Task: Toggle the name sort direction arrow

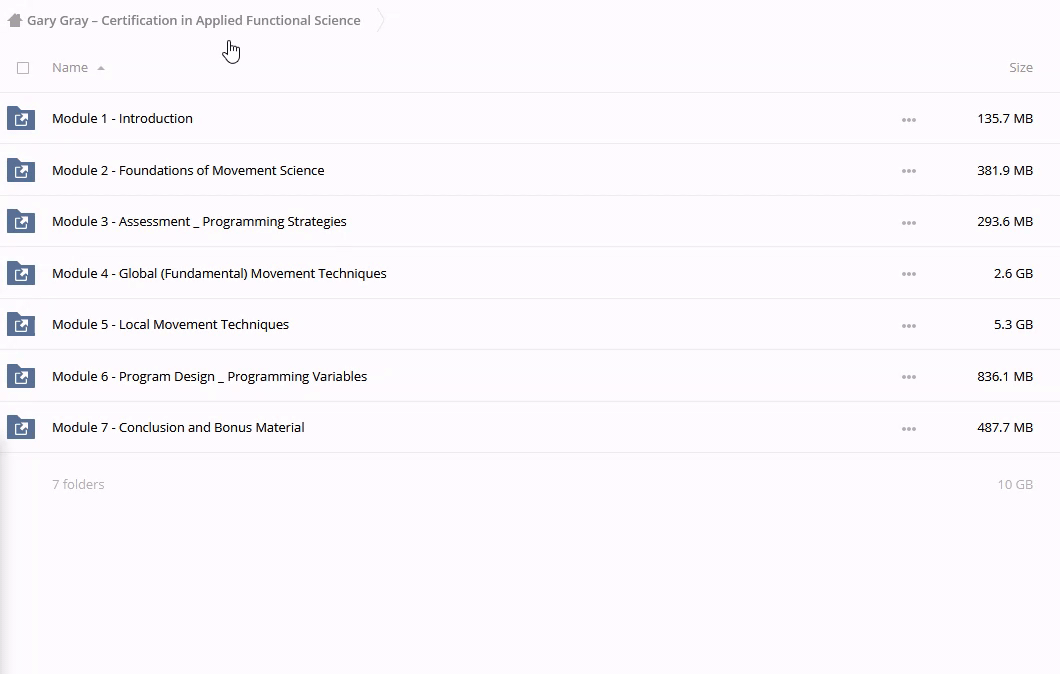Action: pos(101,68)
